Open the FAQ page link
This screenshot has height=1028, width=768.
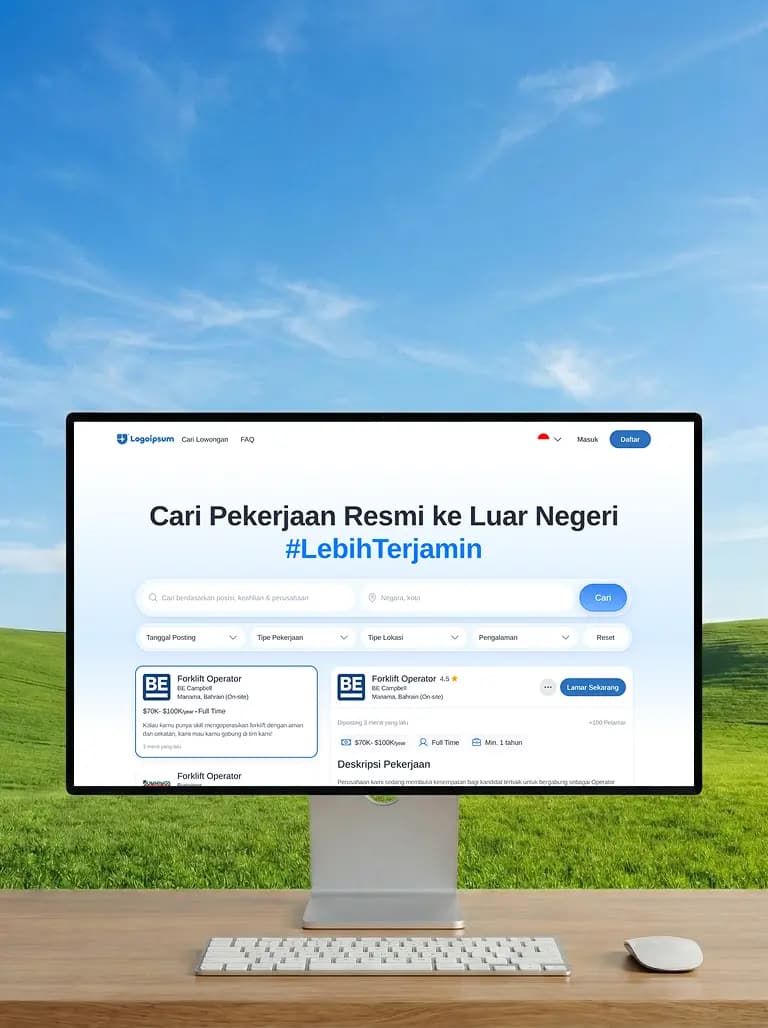point(247,439)
